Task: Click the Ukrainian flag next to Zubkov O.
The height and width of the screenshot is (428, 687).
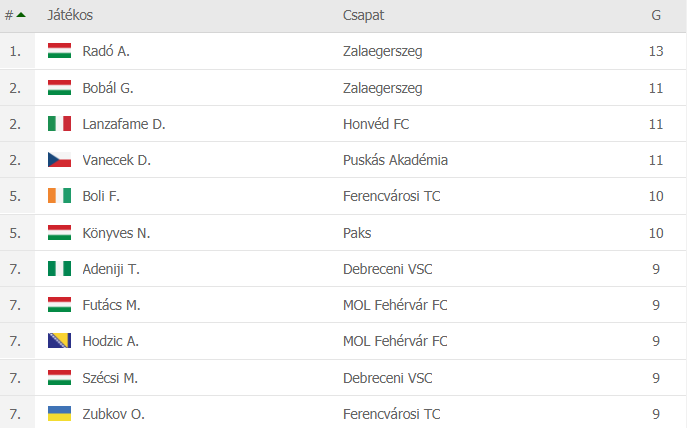Action: 59,413
